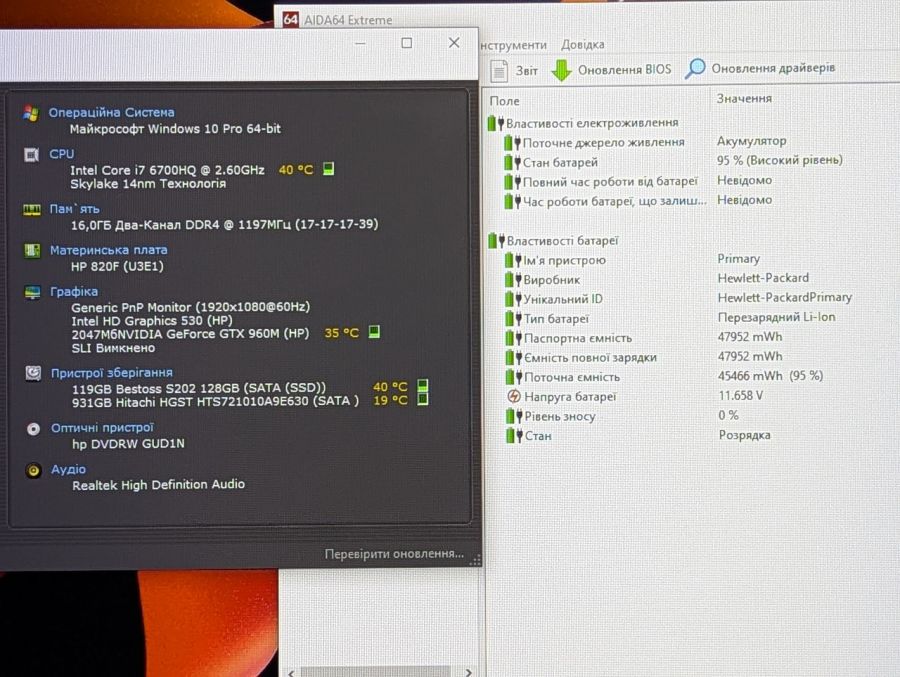Click the Напруга батареї voltage icon

[514, 397]
